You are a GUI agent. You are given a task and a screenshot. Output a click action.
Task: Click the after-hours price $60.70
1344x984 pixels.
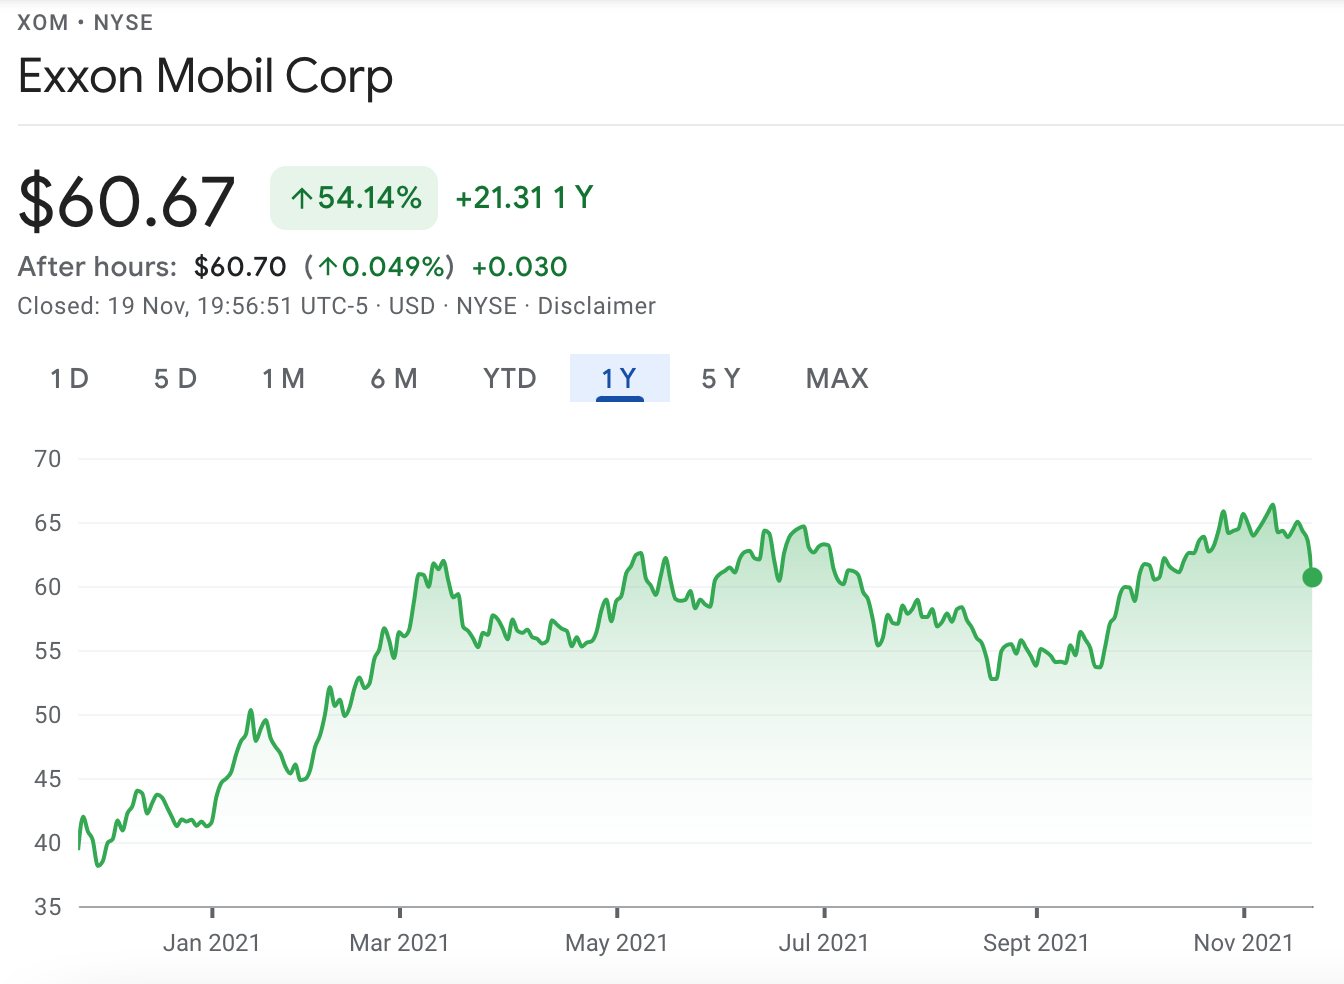242,267
